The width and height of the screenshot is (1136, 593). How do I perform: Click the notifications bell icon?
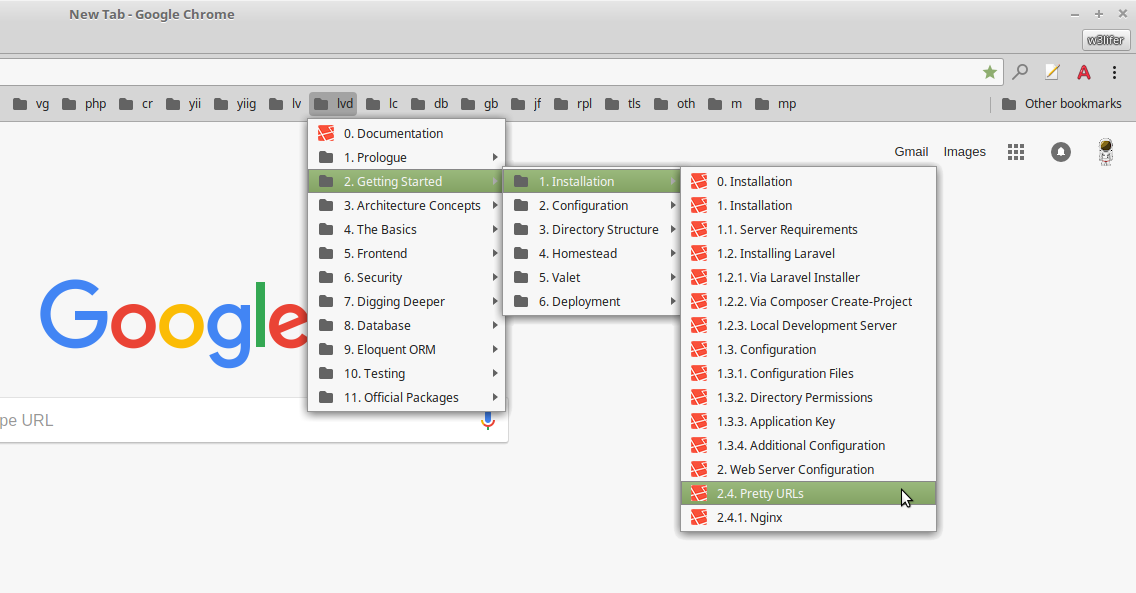click(x=1060, y=152)
